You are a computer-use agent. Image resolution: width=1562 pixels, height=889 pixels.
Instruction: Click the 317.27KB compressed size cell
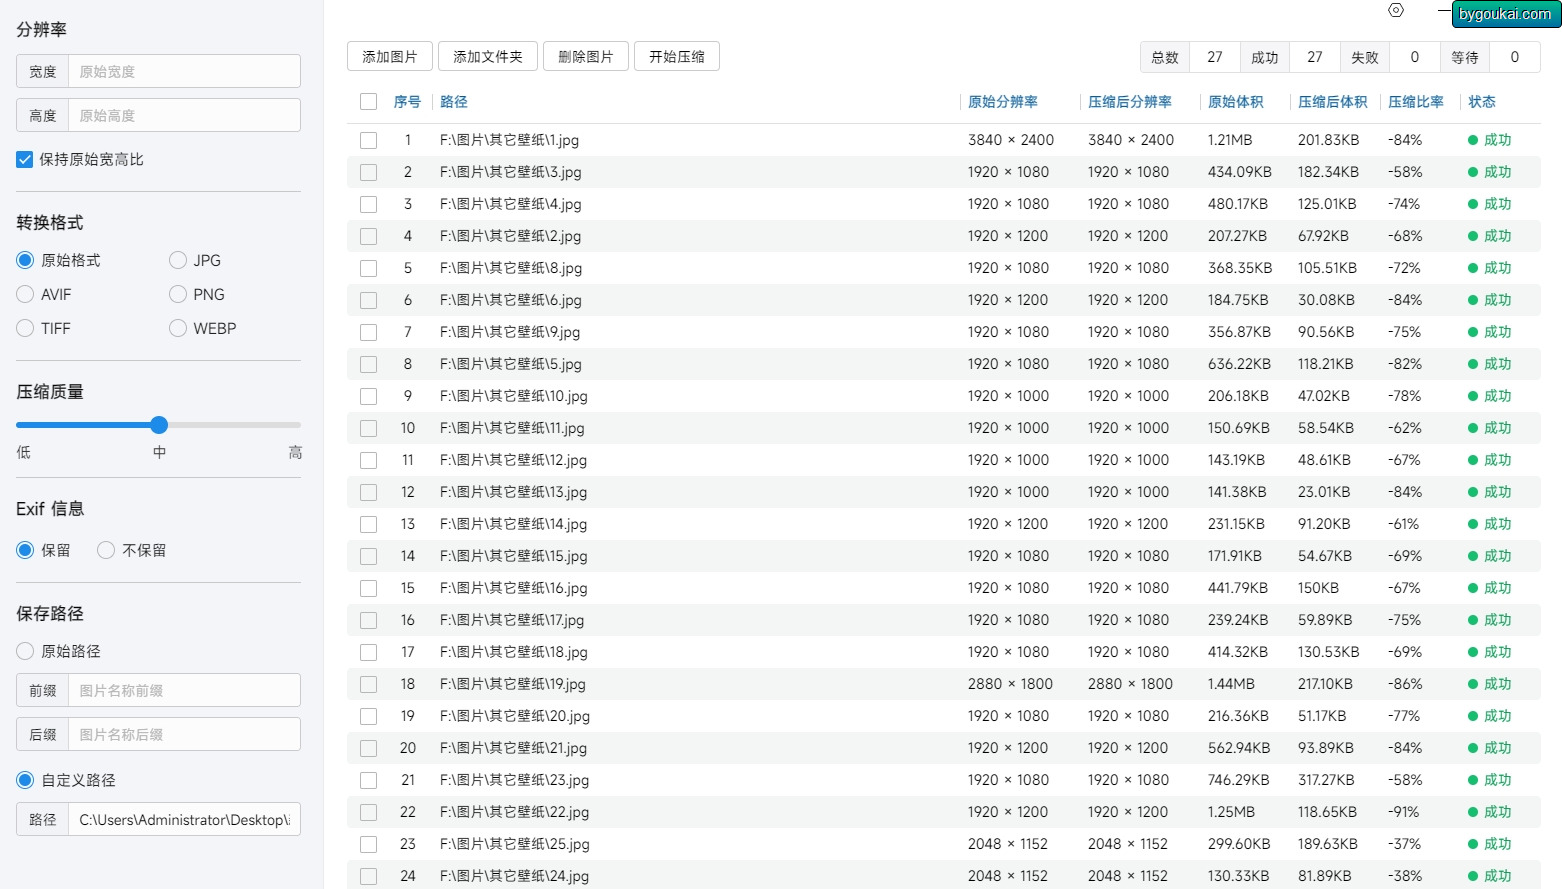[x=1327, y=780]
